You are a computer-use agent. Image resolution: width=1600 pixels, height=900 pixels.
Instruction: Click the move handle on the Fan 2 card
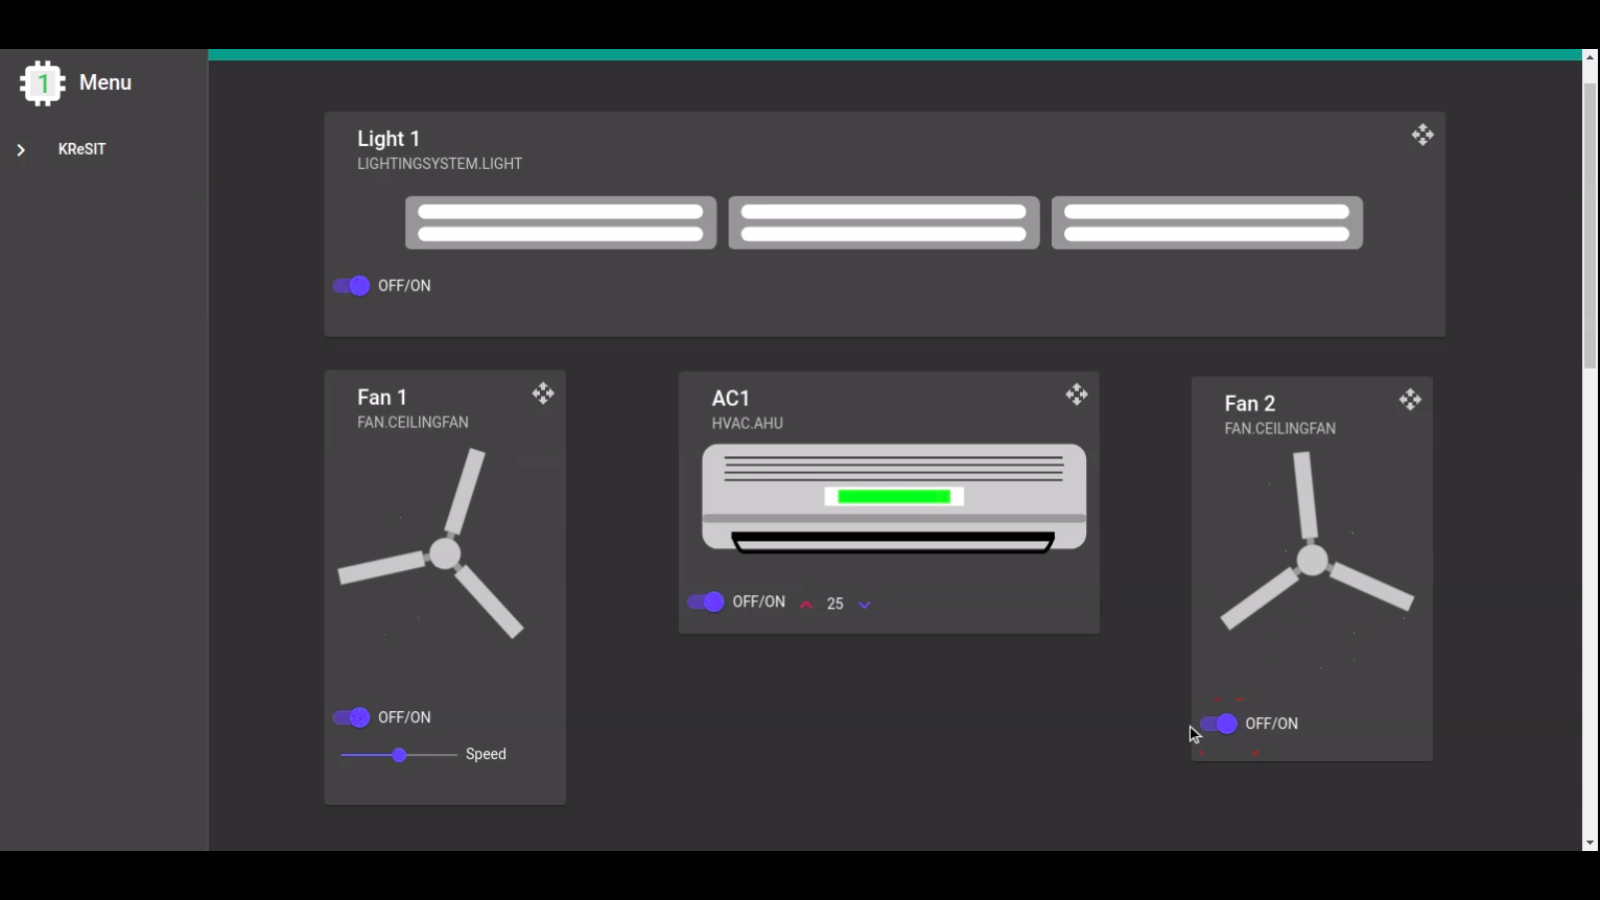1412,400
